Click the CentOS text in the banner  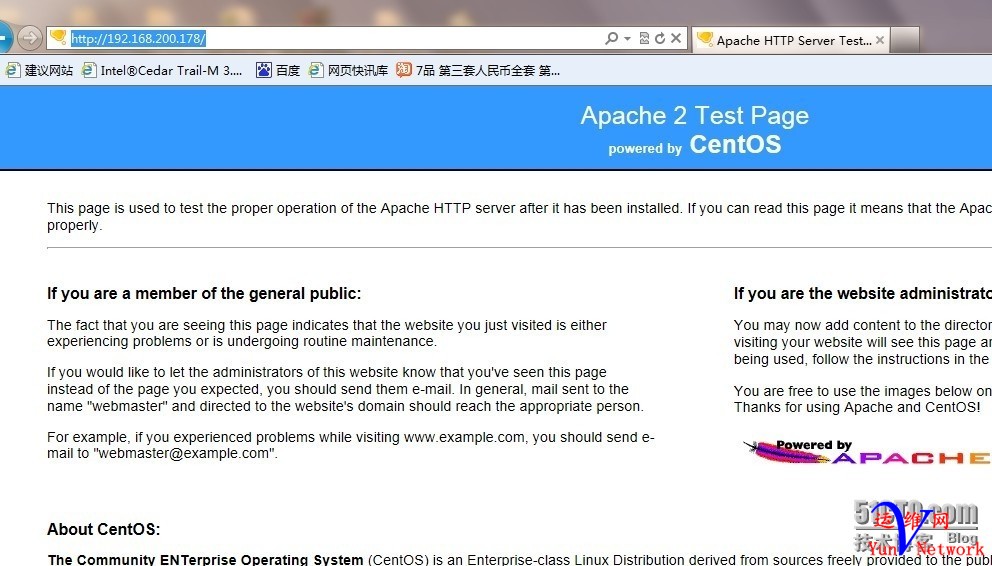coord(735,145)
